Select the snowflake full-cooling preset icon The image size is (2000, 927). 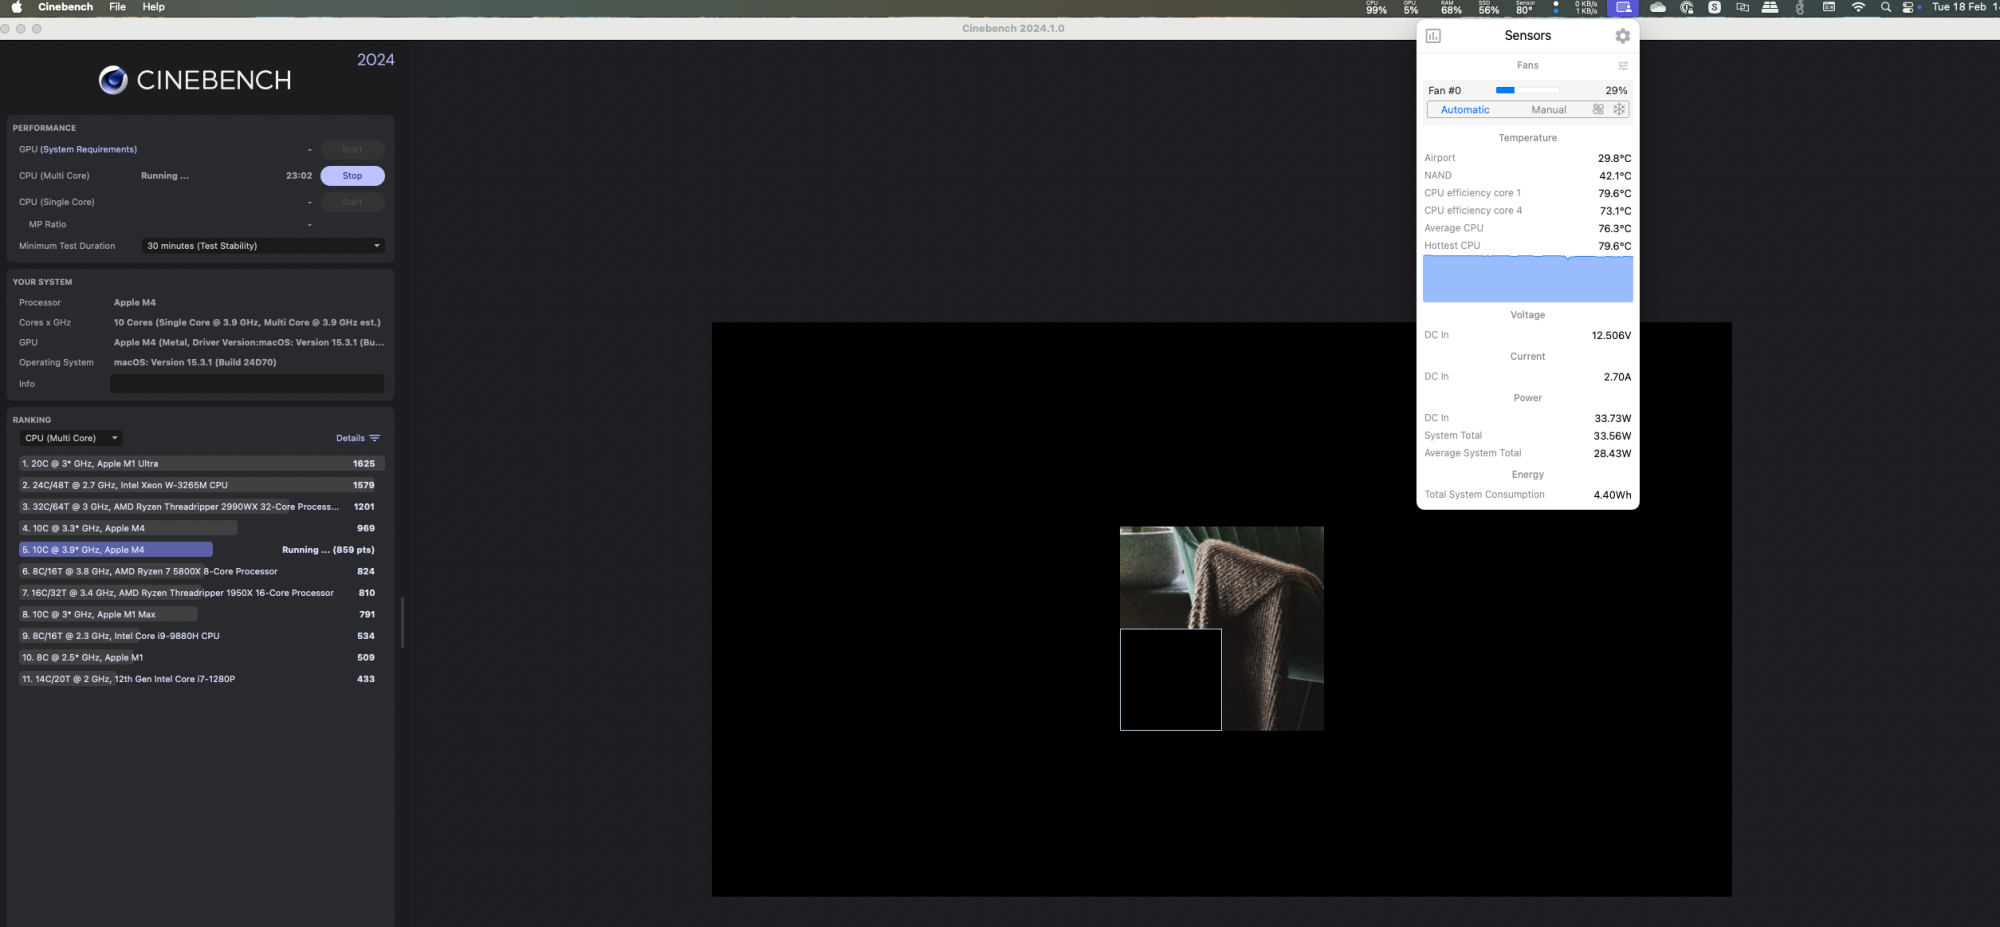coord(1619,110)
